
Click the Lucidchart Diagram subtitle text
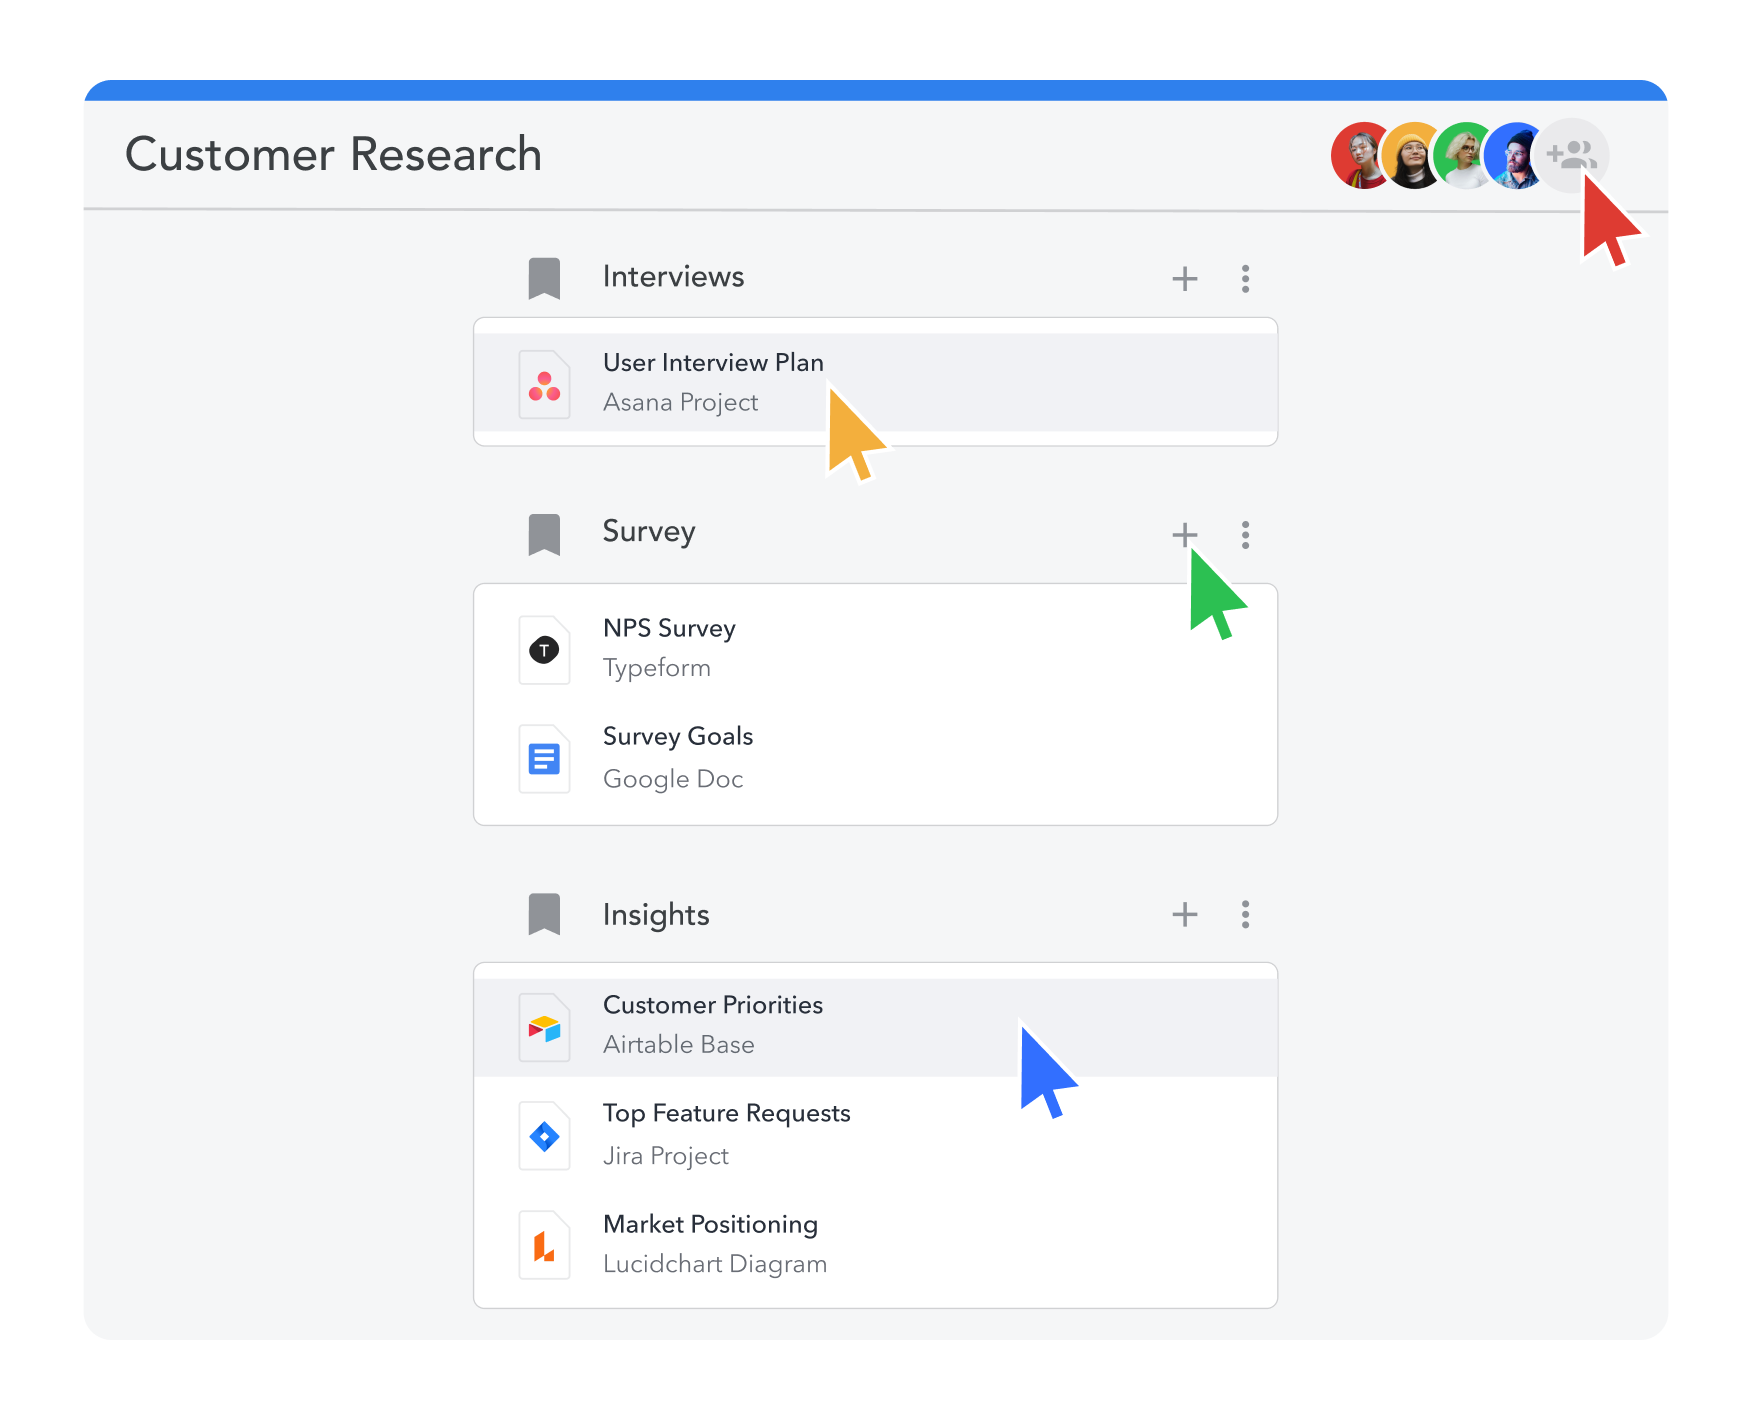(x=715, y=1264)
